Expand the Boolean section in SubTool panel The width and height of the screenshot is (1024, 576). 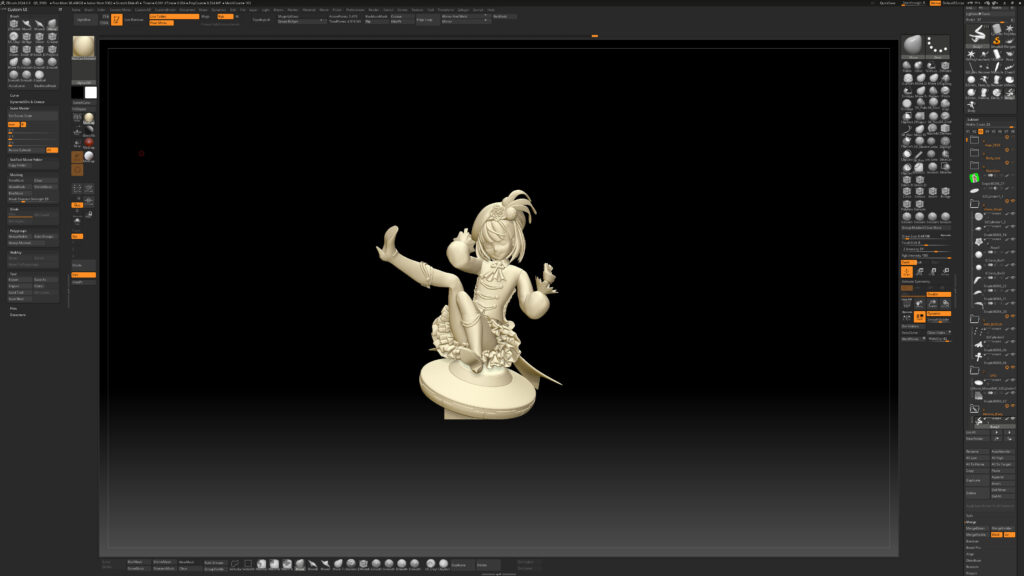[973, 541]
